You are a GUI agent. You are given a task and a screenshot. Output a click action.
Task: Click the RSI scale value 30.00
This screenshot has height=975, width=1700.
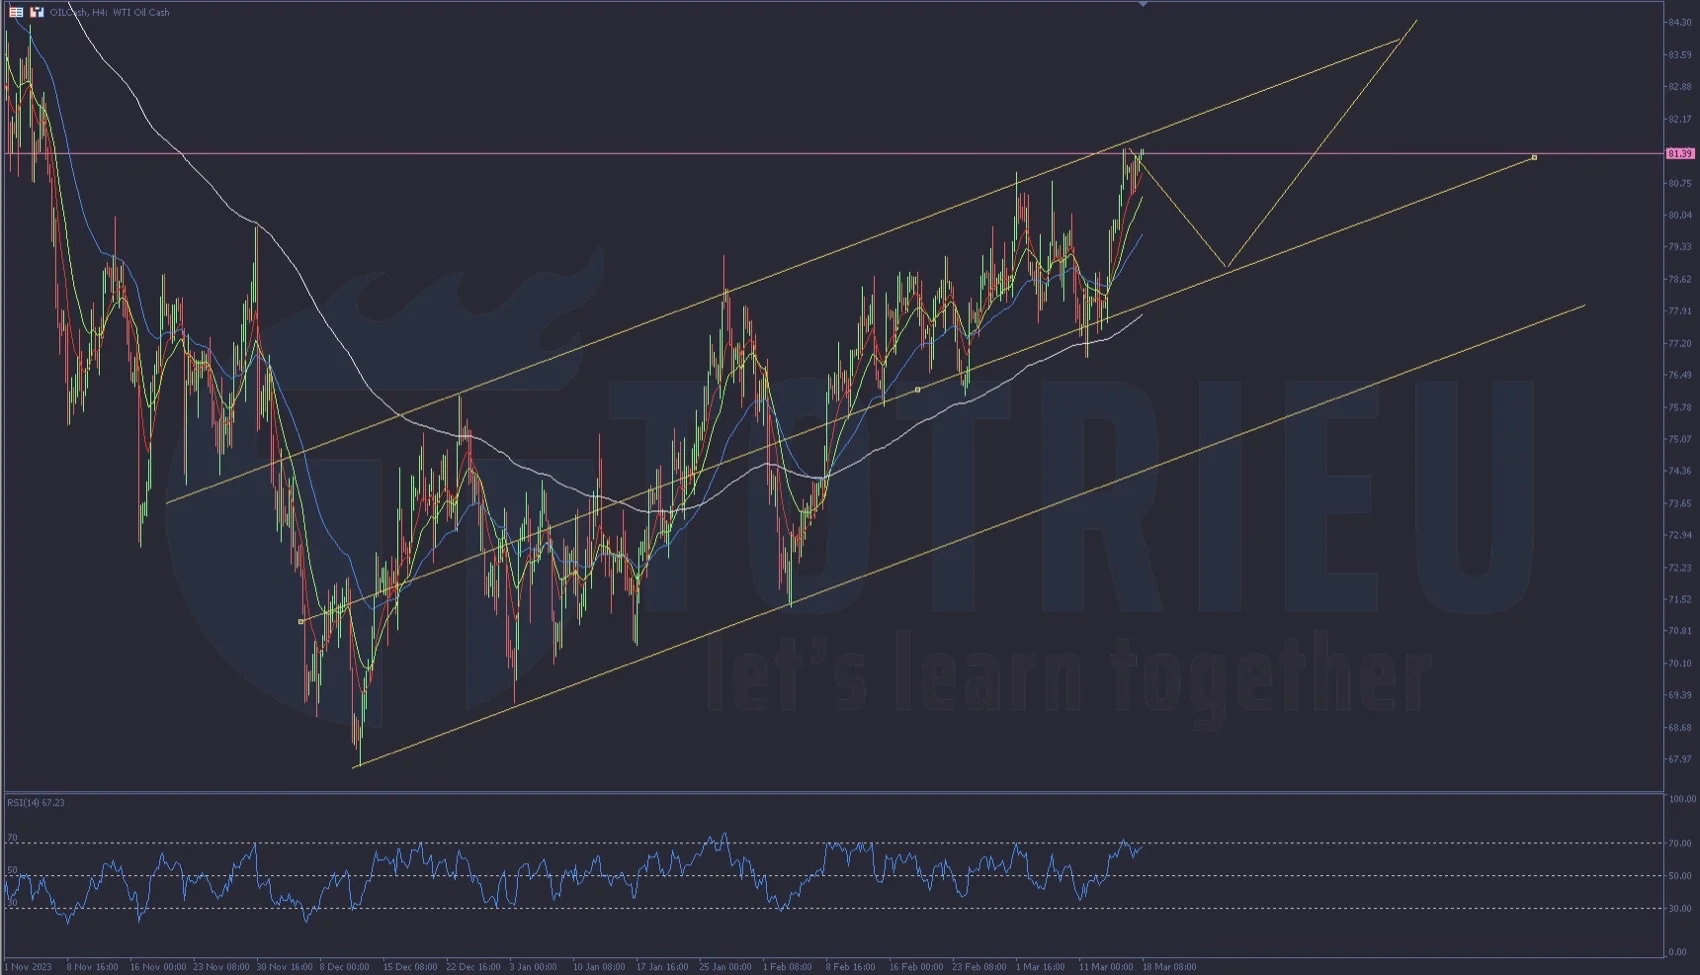[x=1680, y=909]
